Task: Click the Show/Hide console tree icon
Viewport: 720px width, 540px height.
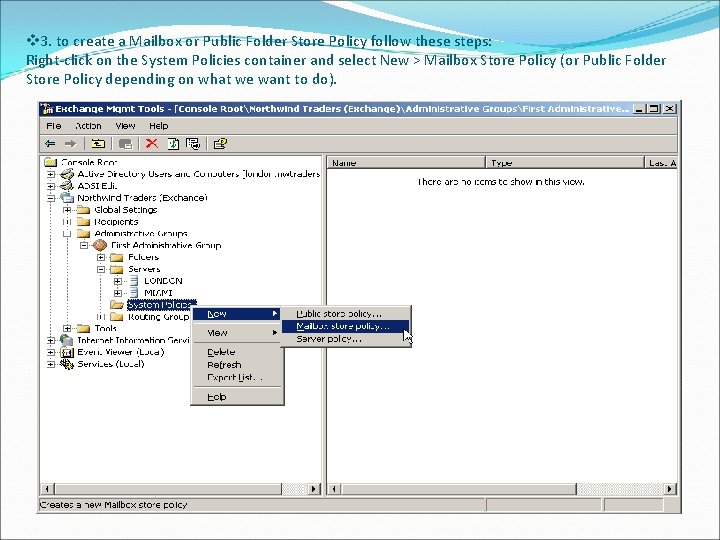Action: coord(125,144)
